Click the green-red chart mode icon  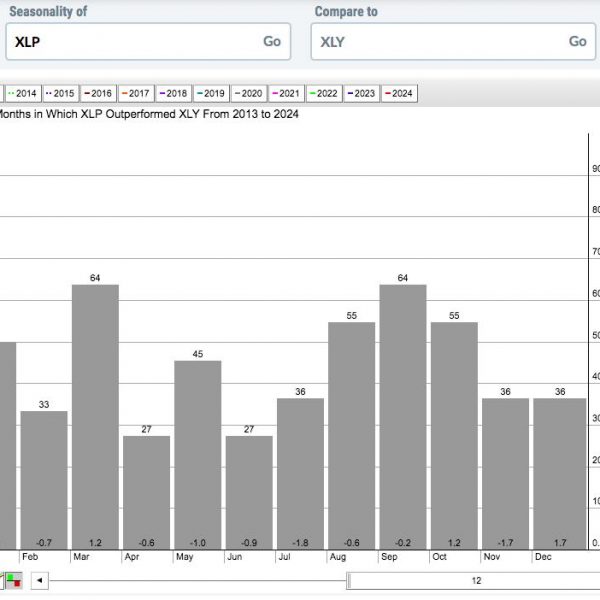click(13, 580)
